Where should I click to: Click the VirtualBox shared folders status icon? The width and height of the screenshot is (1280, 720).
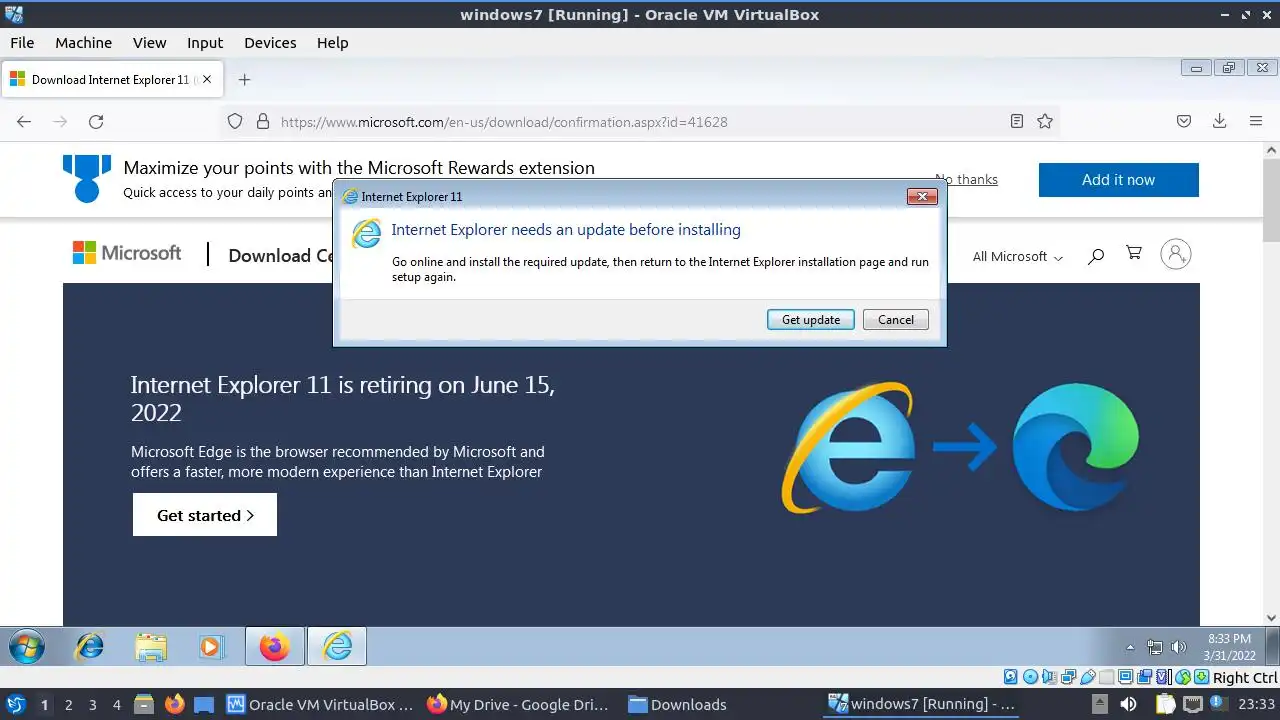[1107, 677]
